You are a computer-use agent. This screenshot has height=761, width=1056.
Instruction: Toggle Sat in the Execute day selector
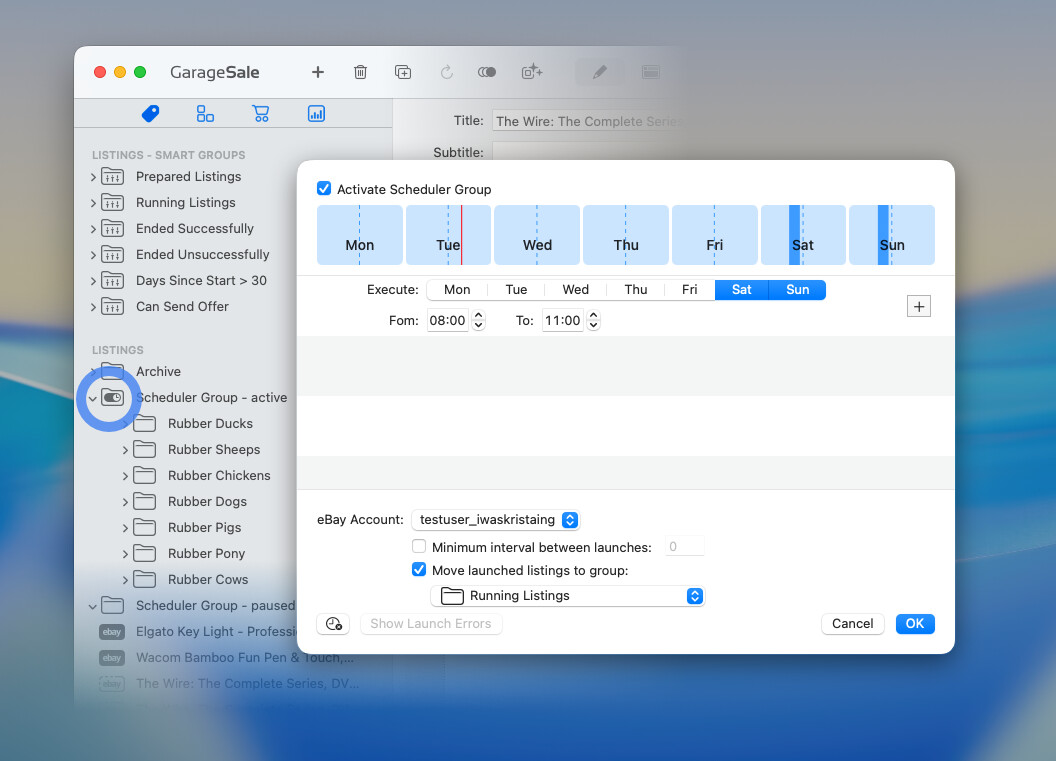pos(741,290)
